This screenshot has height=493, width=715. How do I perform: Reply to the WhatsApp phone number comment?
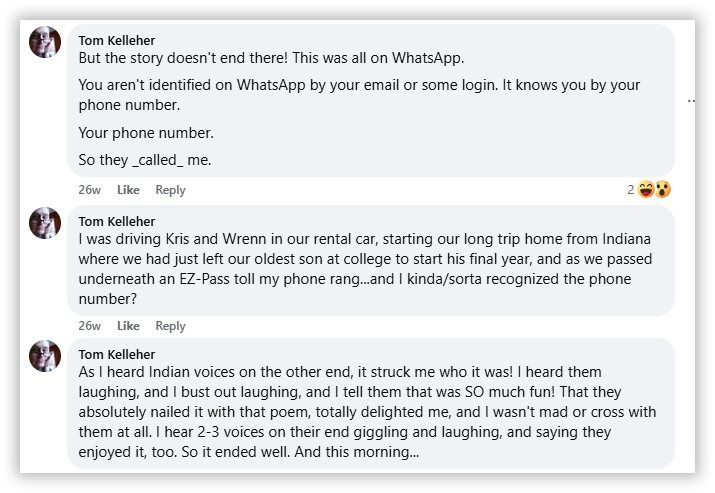point(170,190)
